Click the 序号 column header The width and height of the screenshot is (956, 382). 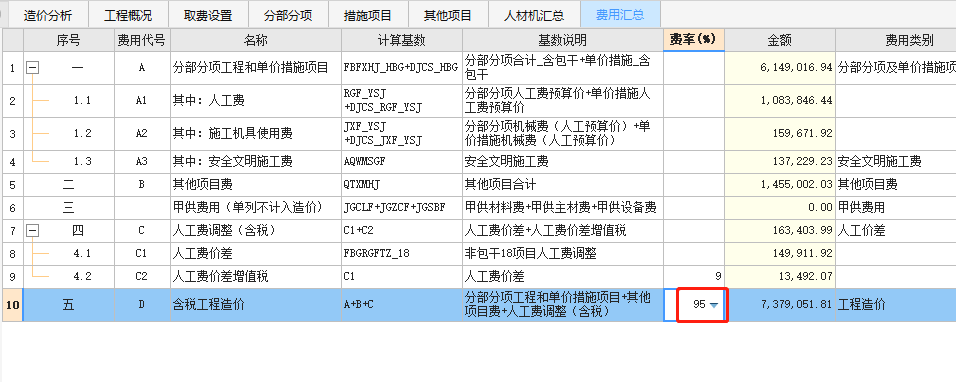click(x=68, y=41)
